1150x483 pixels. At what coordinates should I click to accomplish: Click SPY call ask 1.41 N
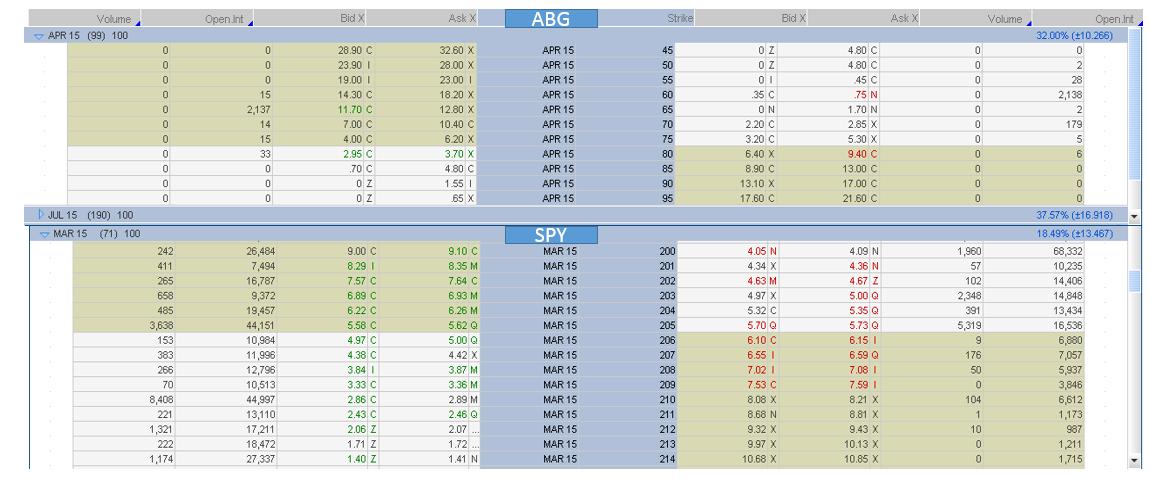click(x=464, y=459)
